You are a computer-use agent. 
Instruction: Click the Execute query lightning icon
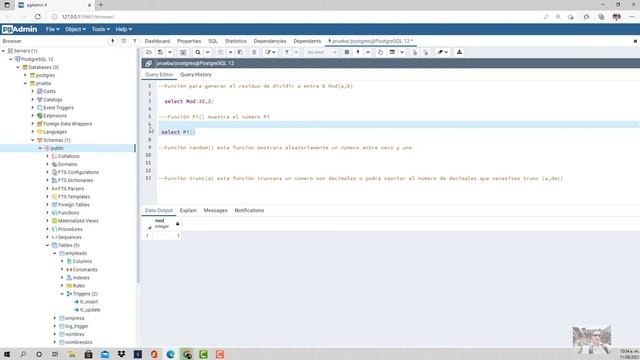click(358, 52)
